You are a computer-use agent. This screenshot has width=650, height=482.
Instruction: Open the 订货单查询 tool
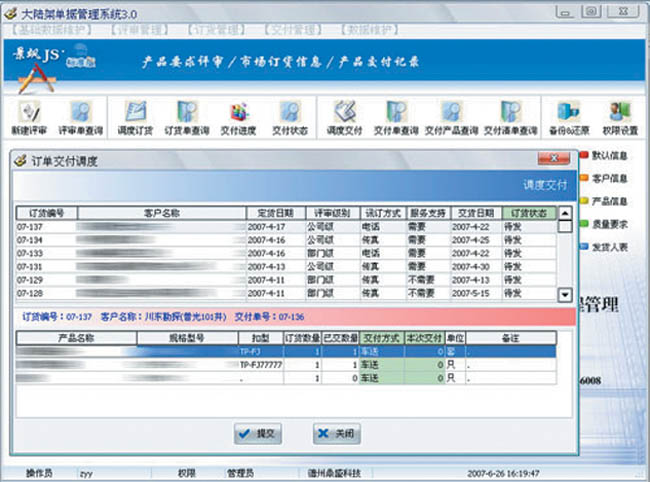[186, 117]
